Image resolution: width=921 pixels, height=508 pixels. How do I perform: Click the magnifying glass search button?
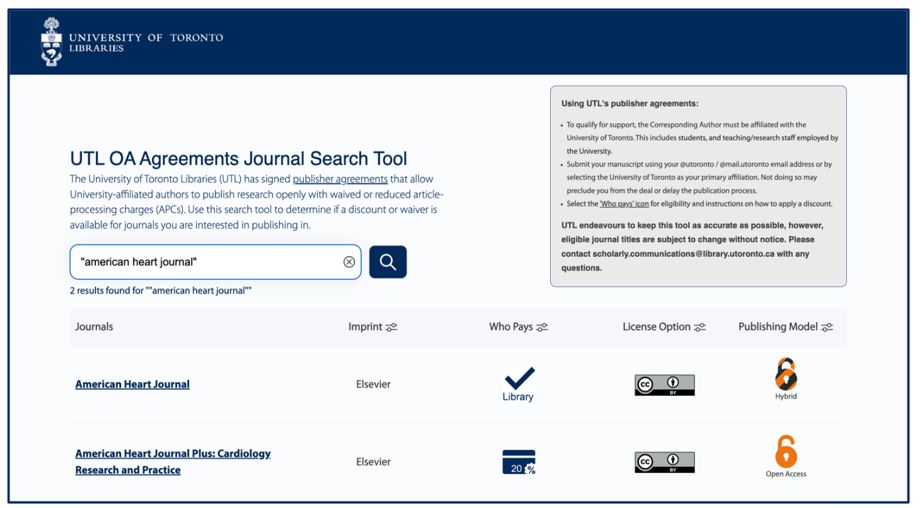coord(388,262)
